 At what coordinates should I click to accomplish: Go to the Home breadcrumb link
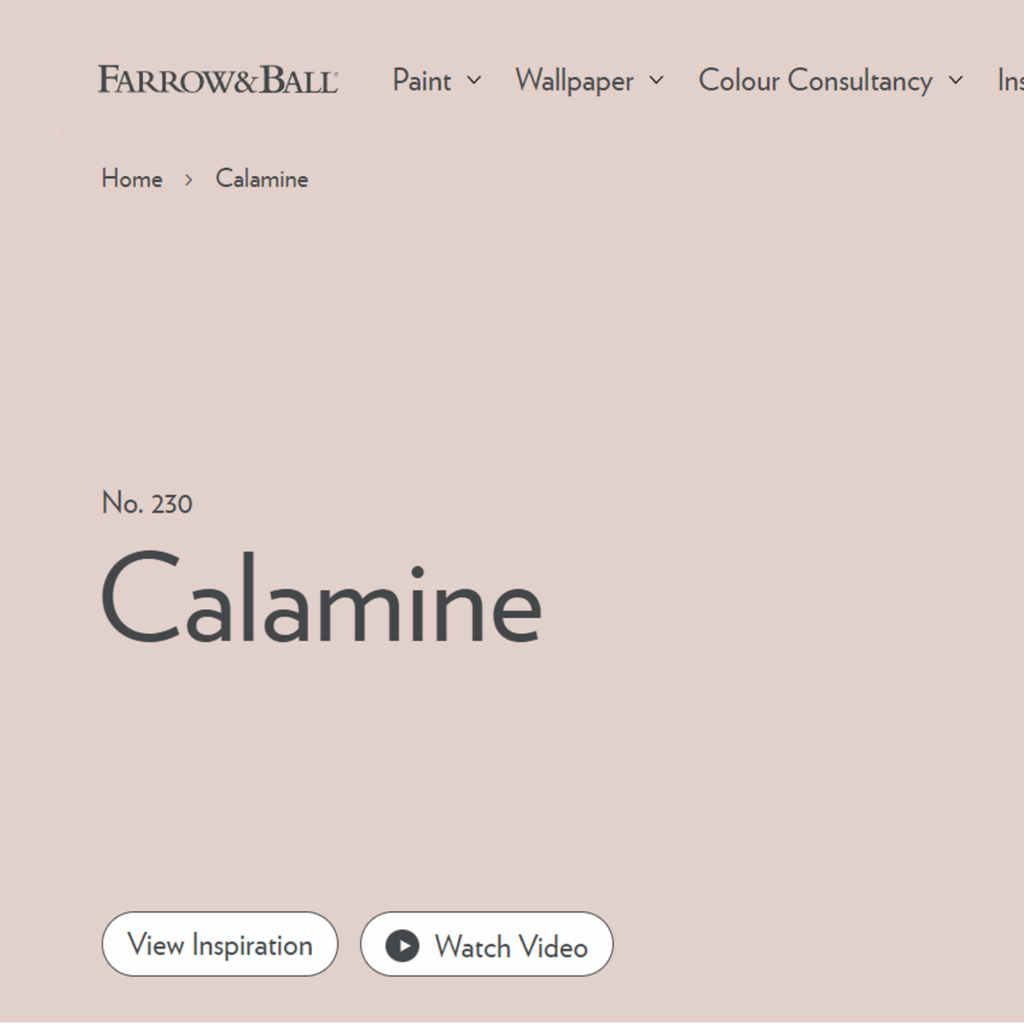click(132, 179)
